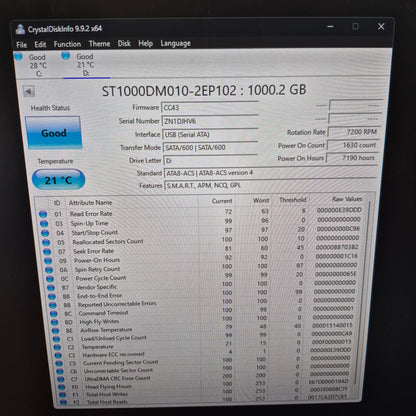The height and width of the screenshot is (416, 416).
Task: Click status icon of Hardware ECC recovered row
Action: [58, 355]
